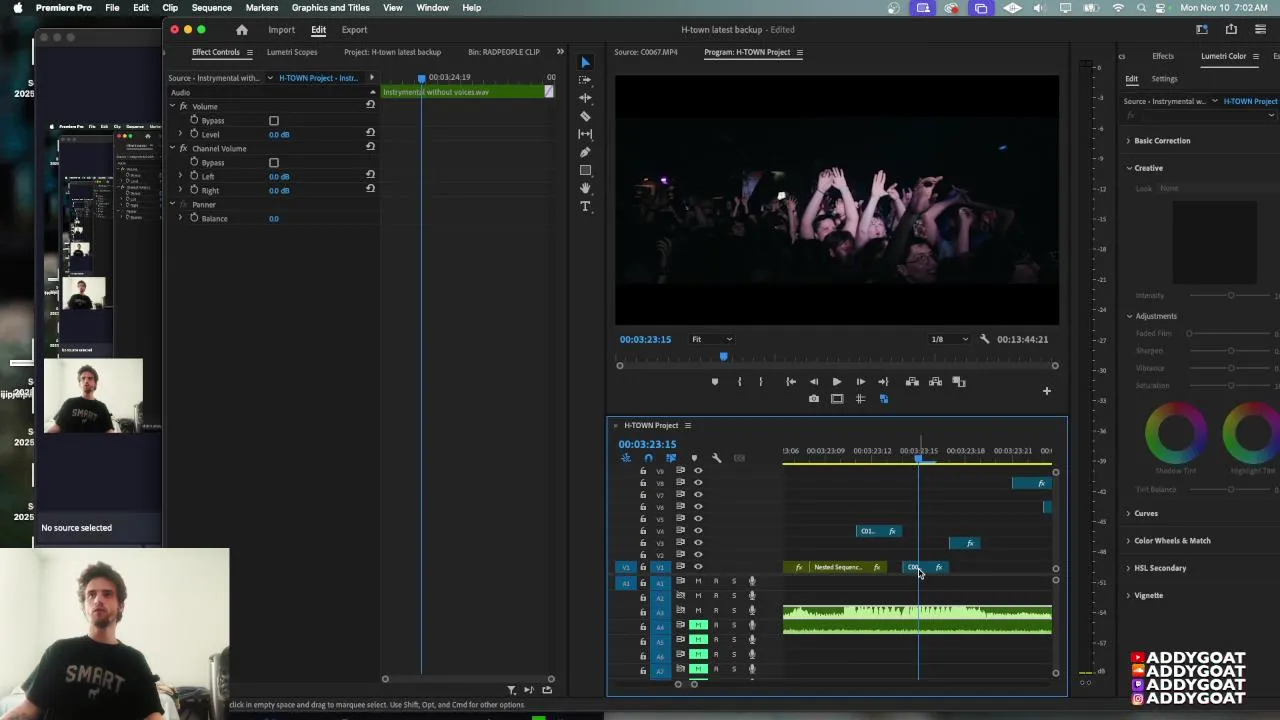Mute audio track A1
1280x720 pixels.
click(x=698, y=581)
